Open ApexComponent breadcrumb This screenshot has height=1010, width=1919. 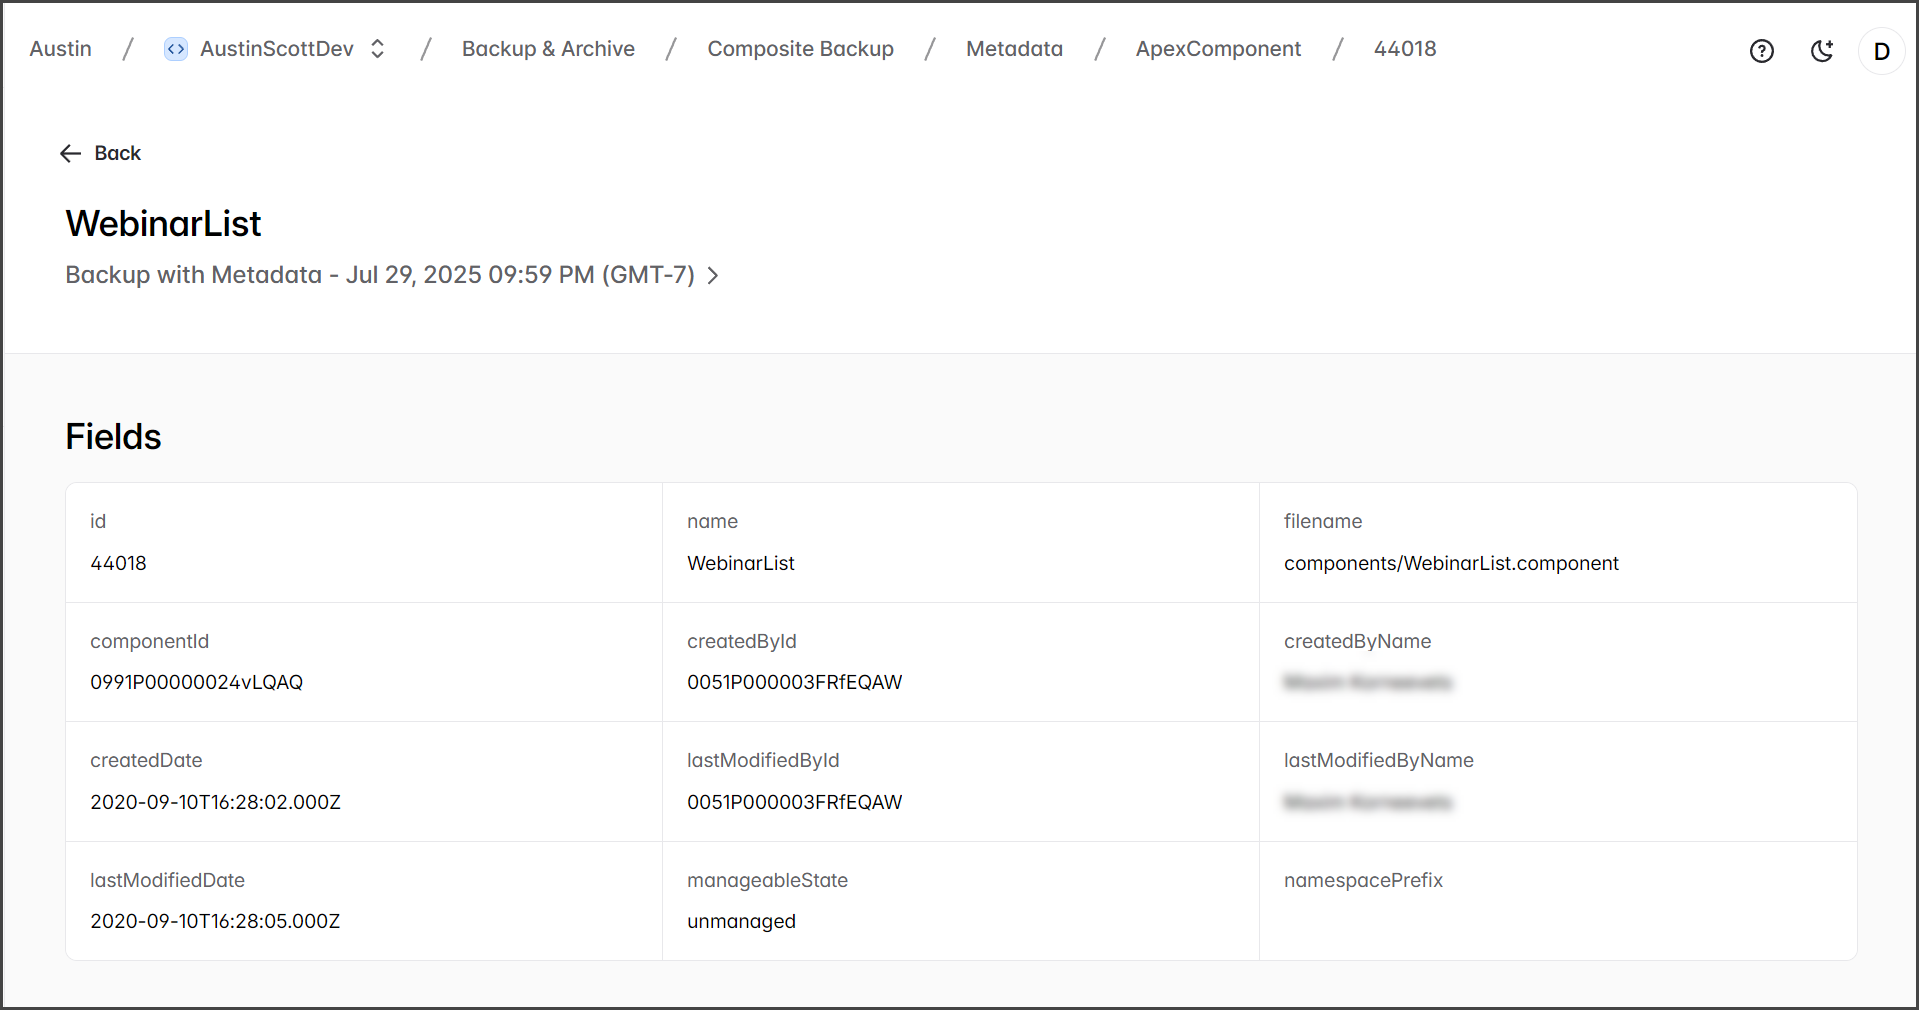click(x=1218, y=49)
